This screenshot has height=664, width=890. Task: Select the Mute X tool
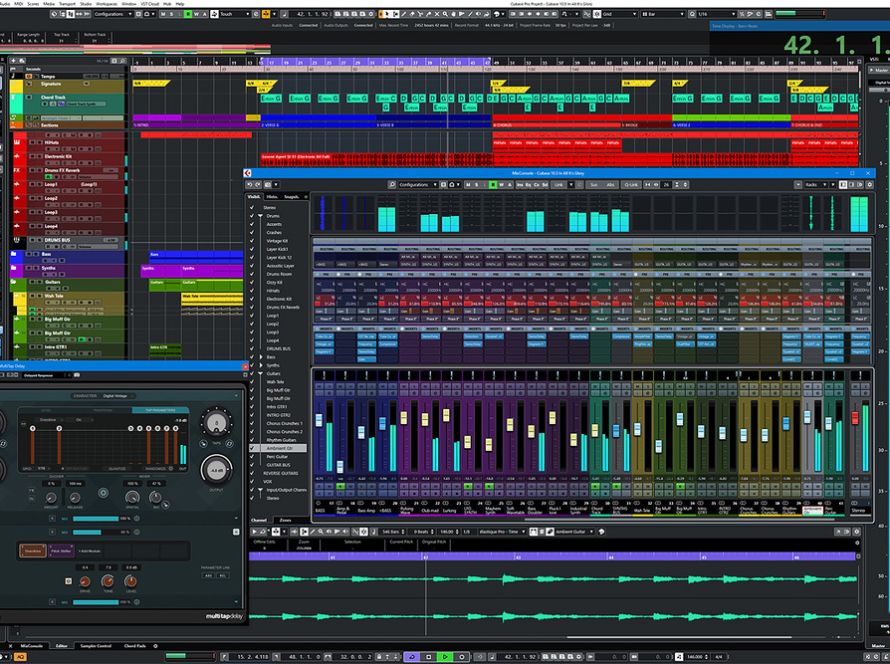tap(437, 14)
